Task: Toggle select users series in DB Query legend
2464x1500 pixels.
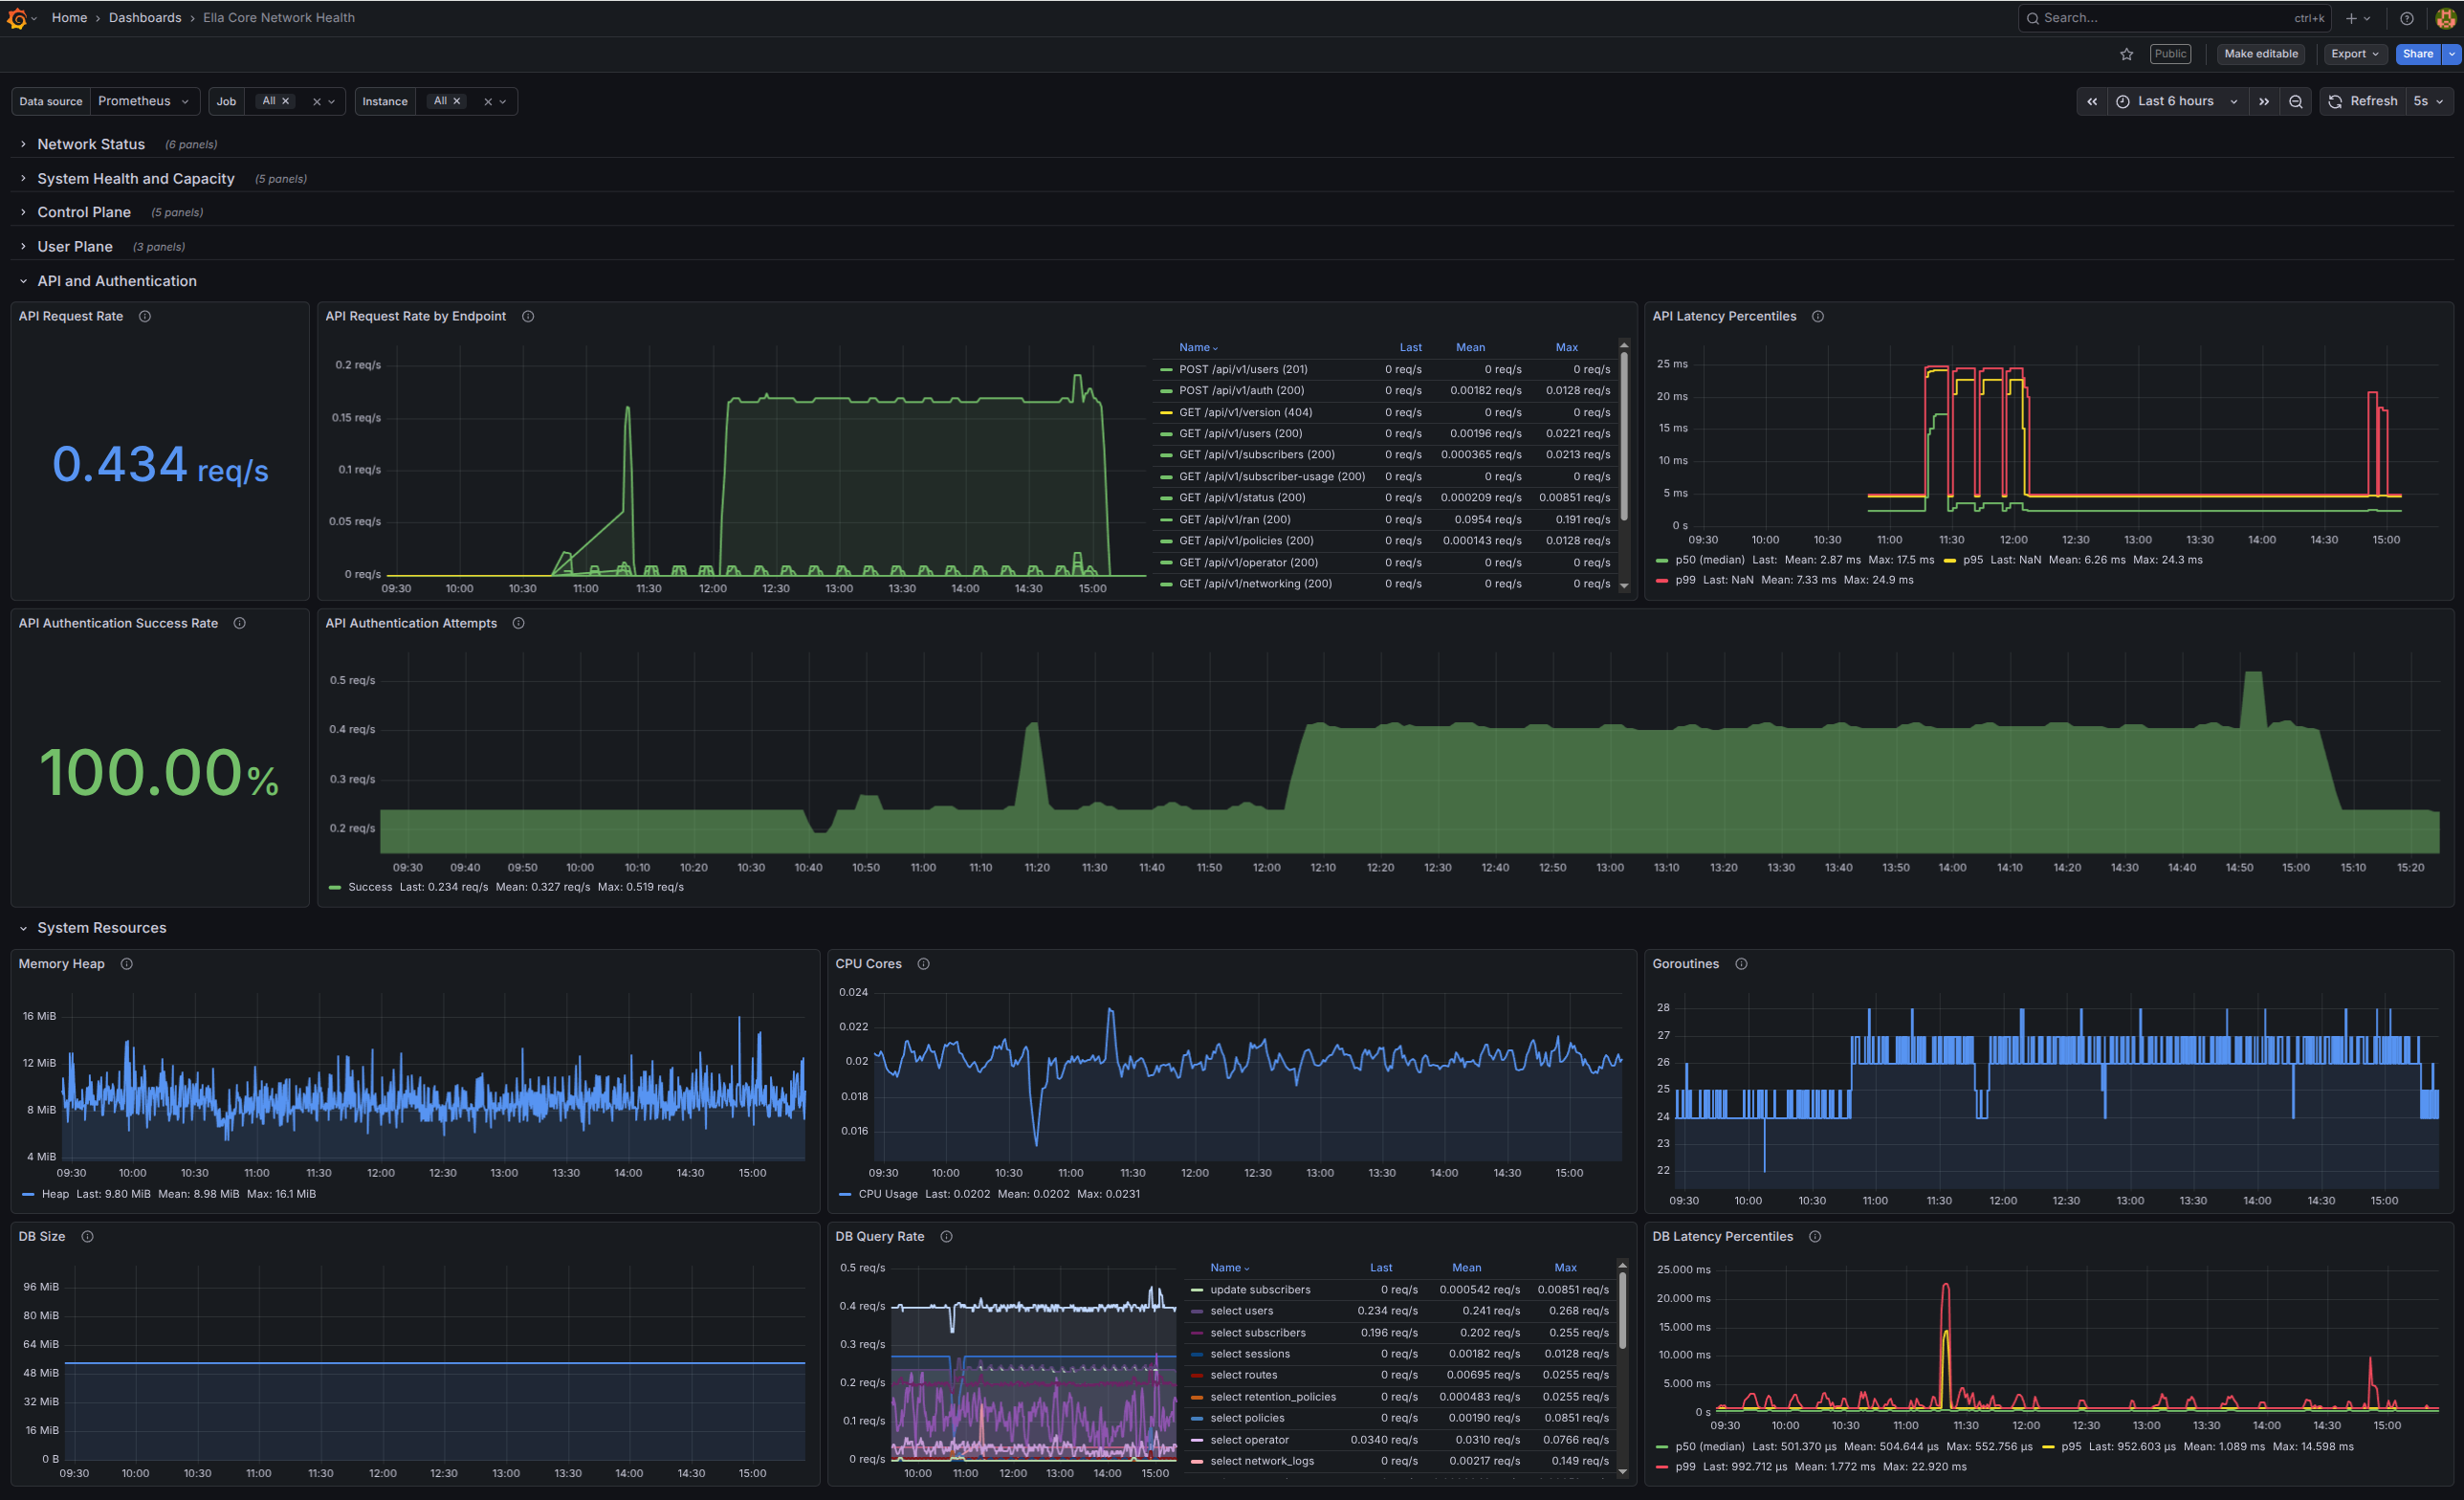Action: click(1240, 1311)
